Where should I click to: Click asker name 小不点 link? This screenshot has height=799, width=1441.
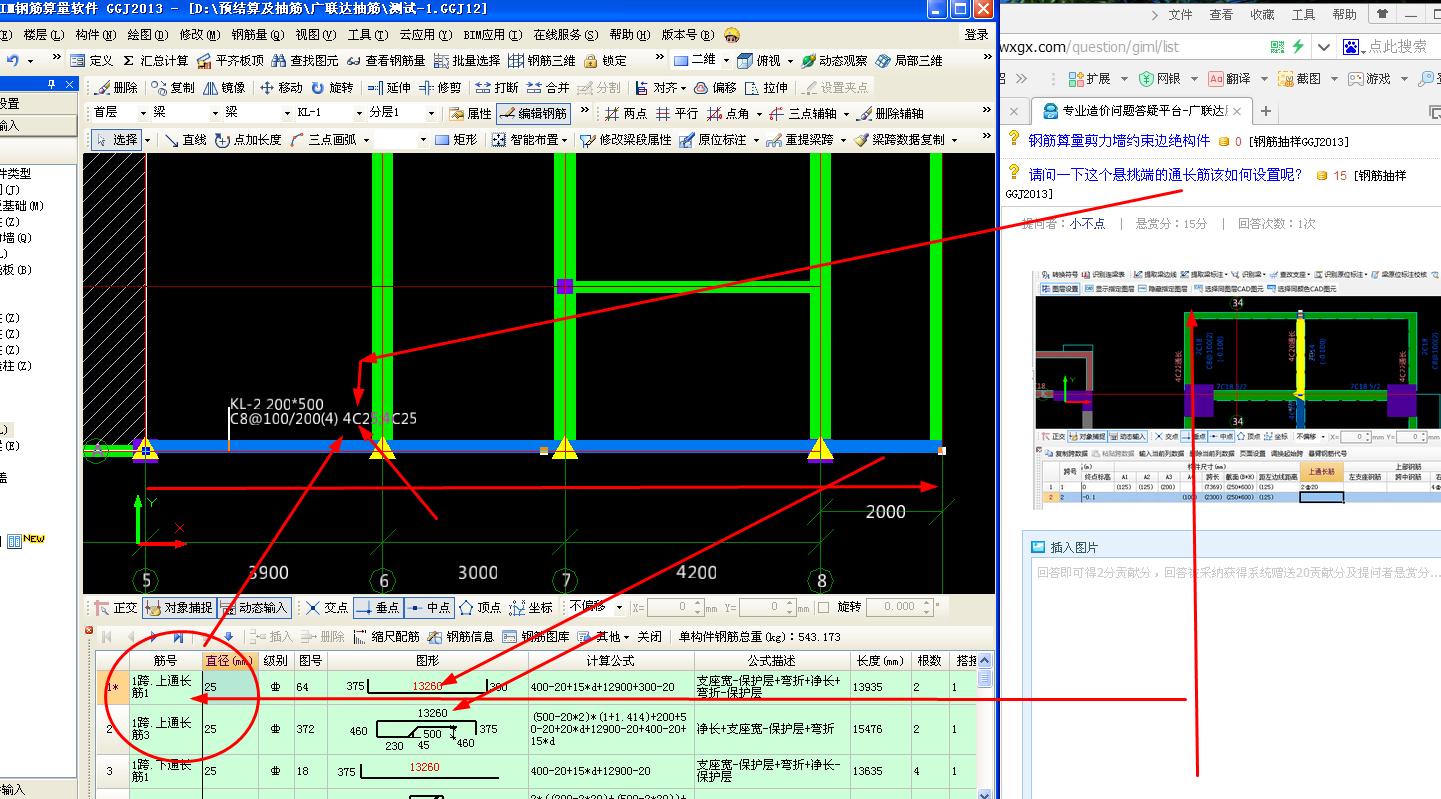click(1087, 224)
